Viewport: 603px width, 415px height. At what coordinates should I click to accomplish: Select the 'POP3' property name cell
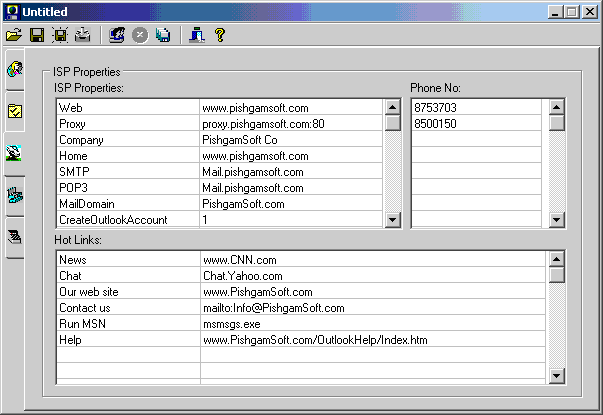(128, 188)
